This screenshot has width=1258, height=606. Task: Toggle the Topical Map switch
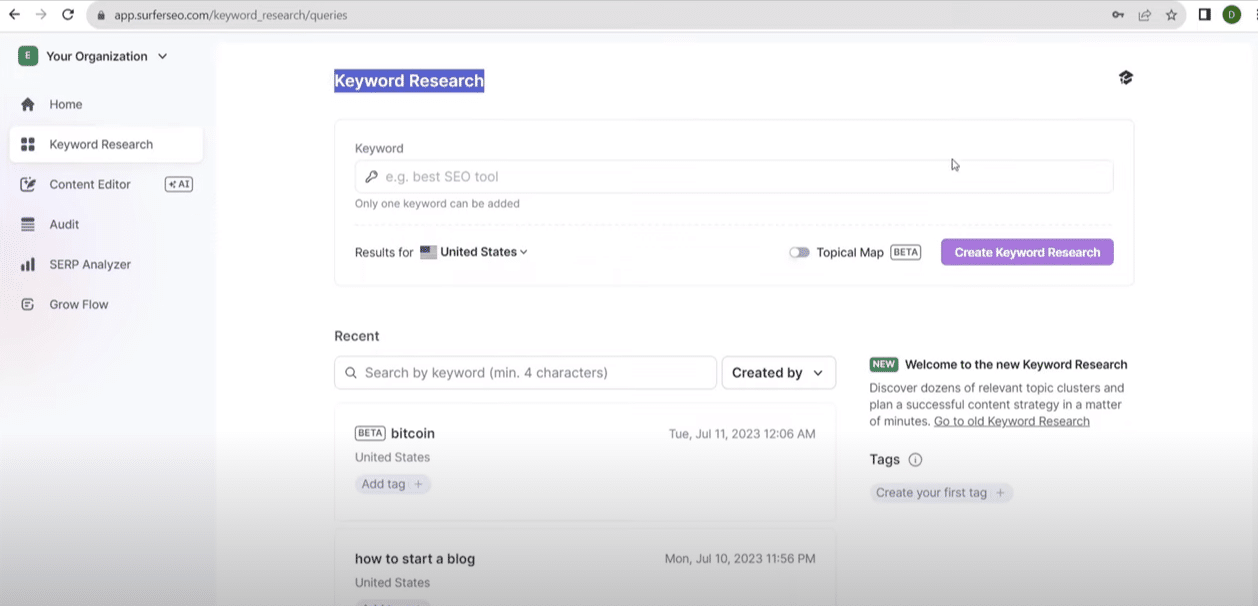click(799, 252)
